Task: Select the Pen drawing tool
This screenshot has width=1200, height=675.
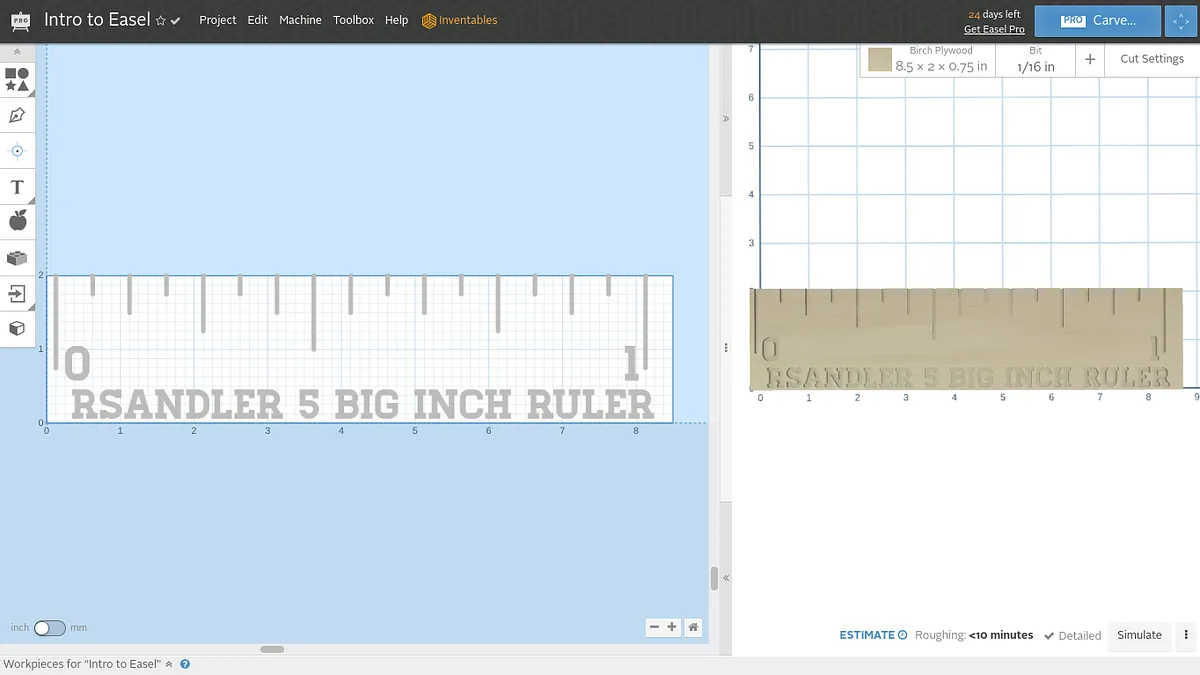Action: coord(17,115)
